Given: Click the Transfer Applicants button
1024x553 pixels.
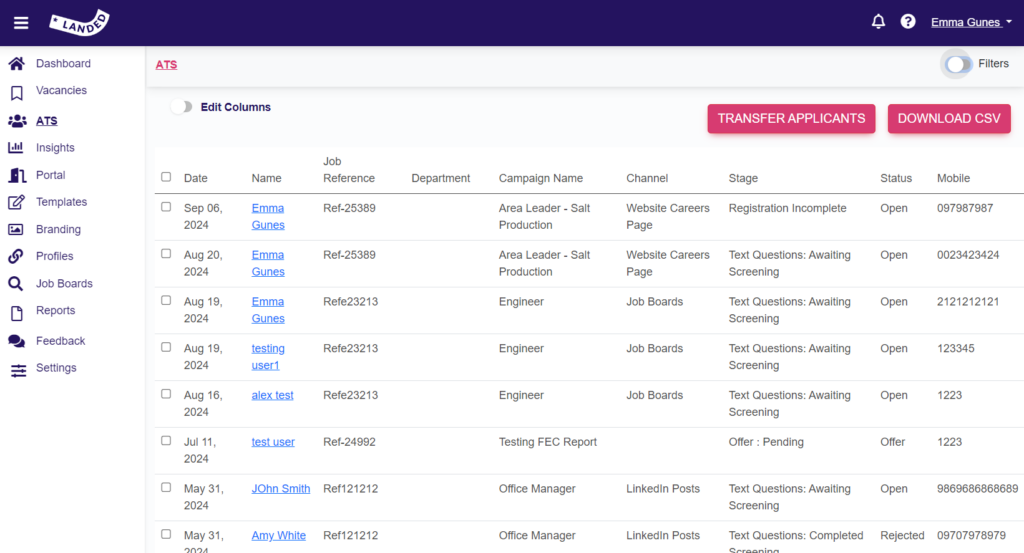Looking at the screenshot, I should 791,119.
